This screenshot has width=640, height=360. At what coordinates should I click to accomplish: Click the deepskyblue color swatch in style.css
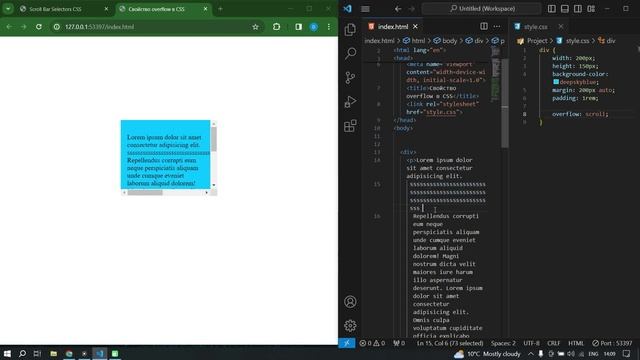(x=556, y=82)
